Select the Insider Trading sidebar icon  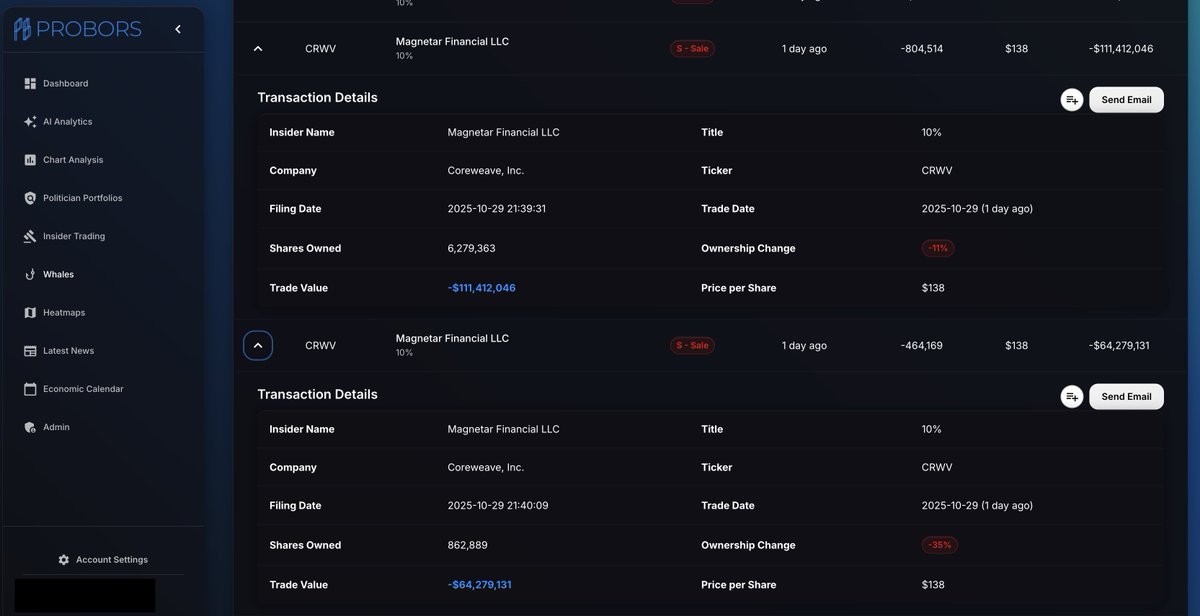[31, 235]
